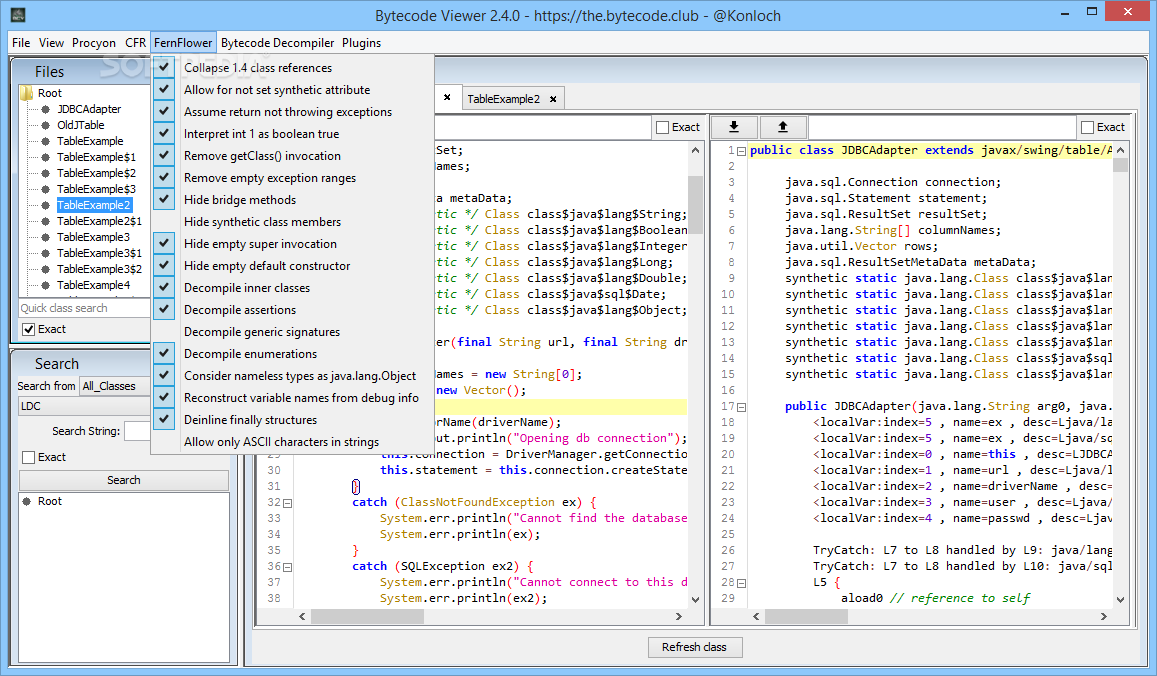Toggle Exact checkbox under Quick class search
1157x676 pixels.
coord(29,329)
